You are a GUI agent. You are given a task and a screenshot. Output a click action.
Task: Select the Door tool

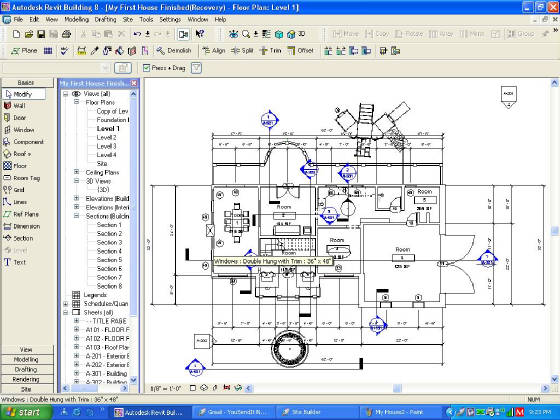tap(15, 118)
